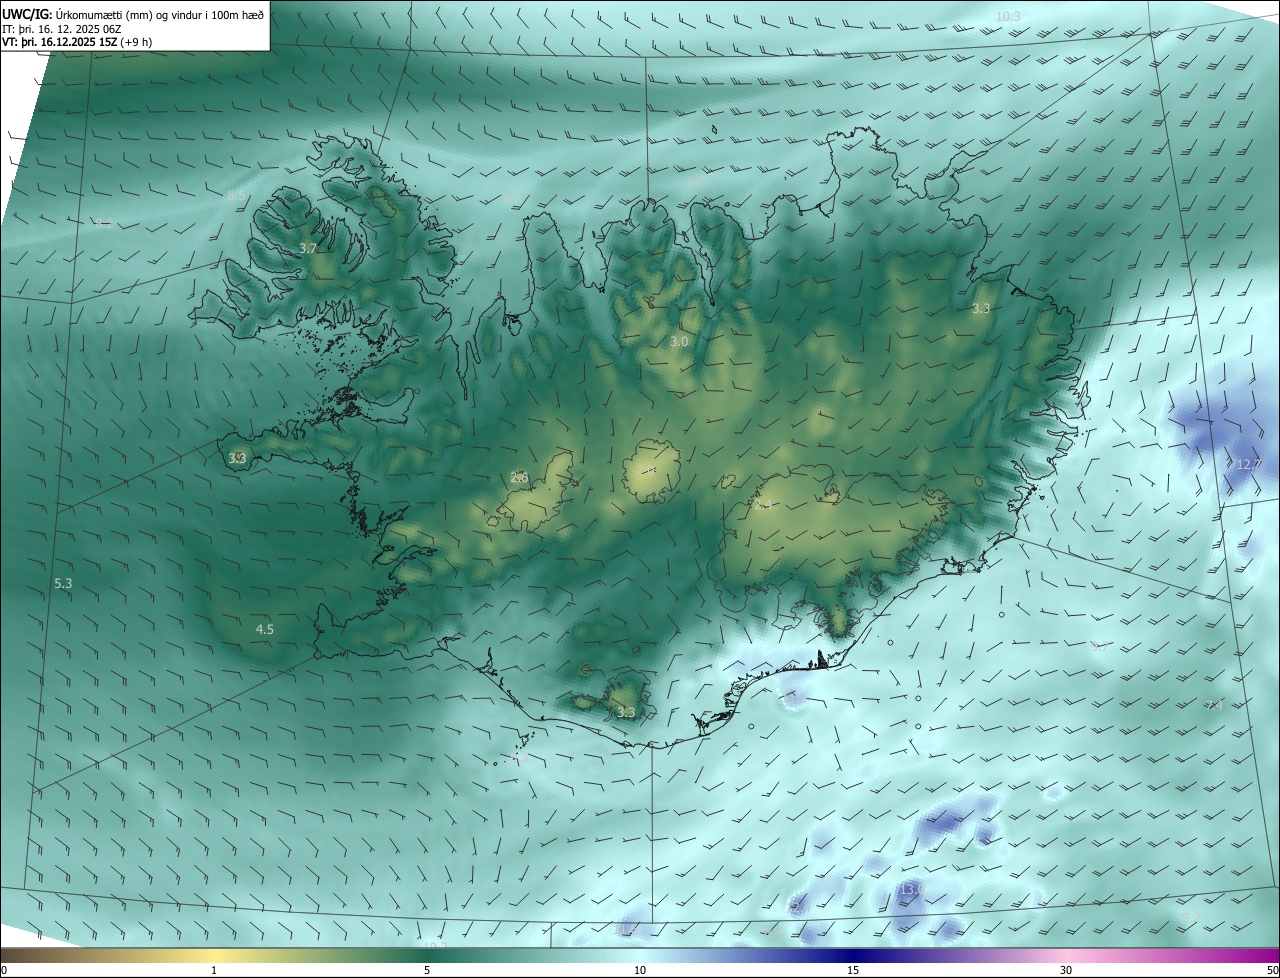Image resolution: width=1280 pixels, height=978 pixels.
Task: Click the 1 mm mark on the color bar
Action: (214, 970)
